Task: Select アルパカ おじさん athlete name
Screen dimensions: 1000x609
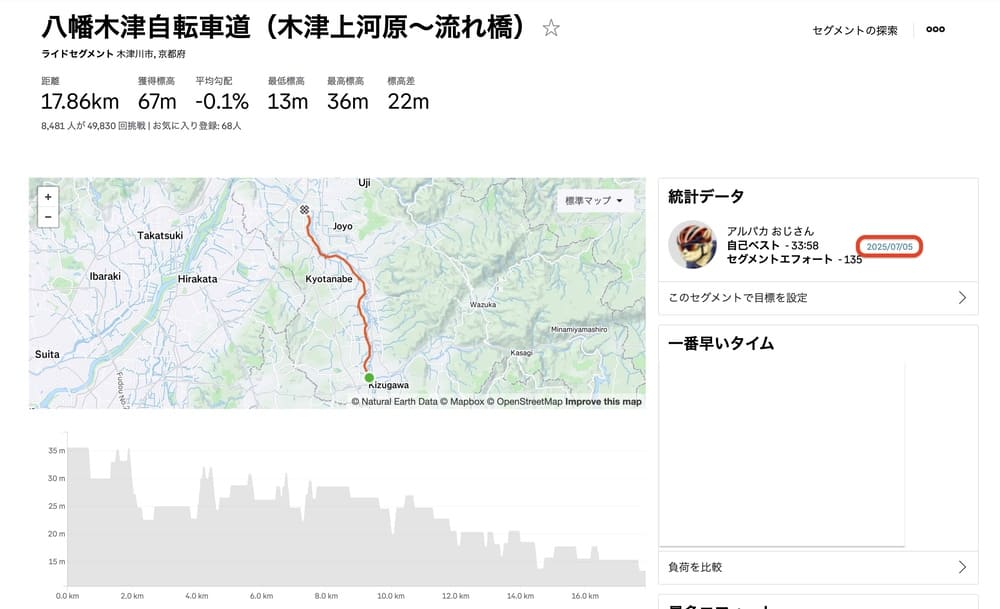Action: (770, 231)
